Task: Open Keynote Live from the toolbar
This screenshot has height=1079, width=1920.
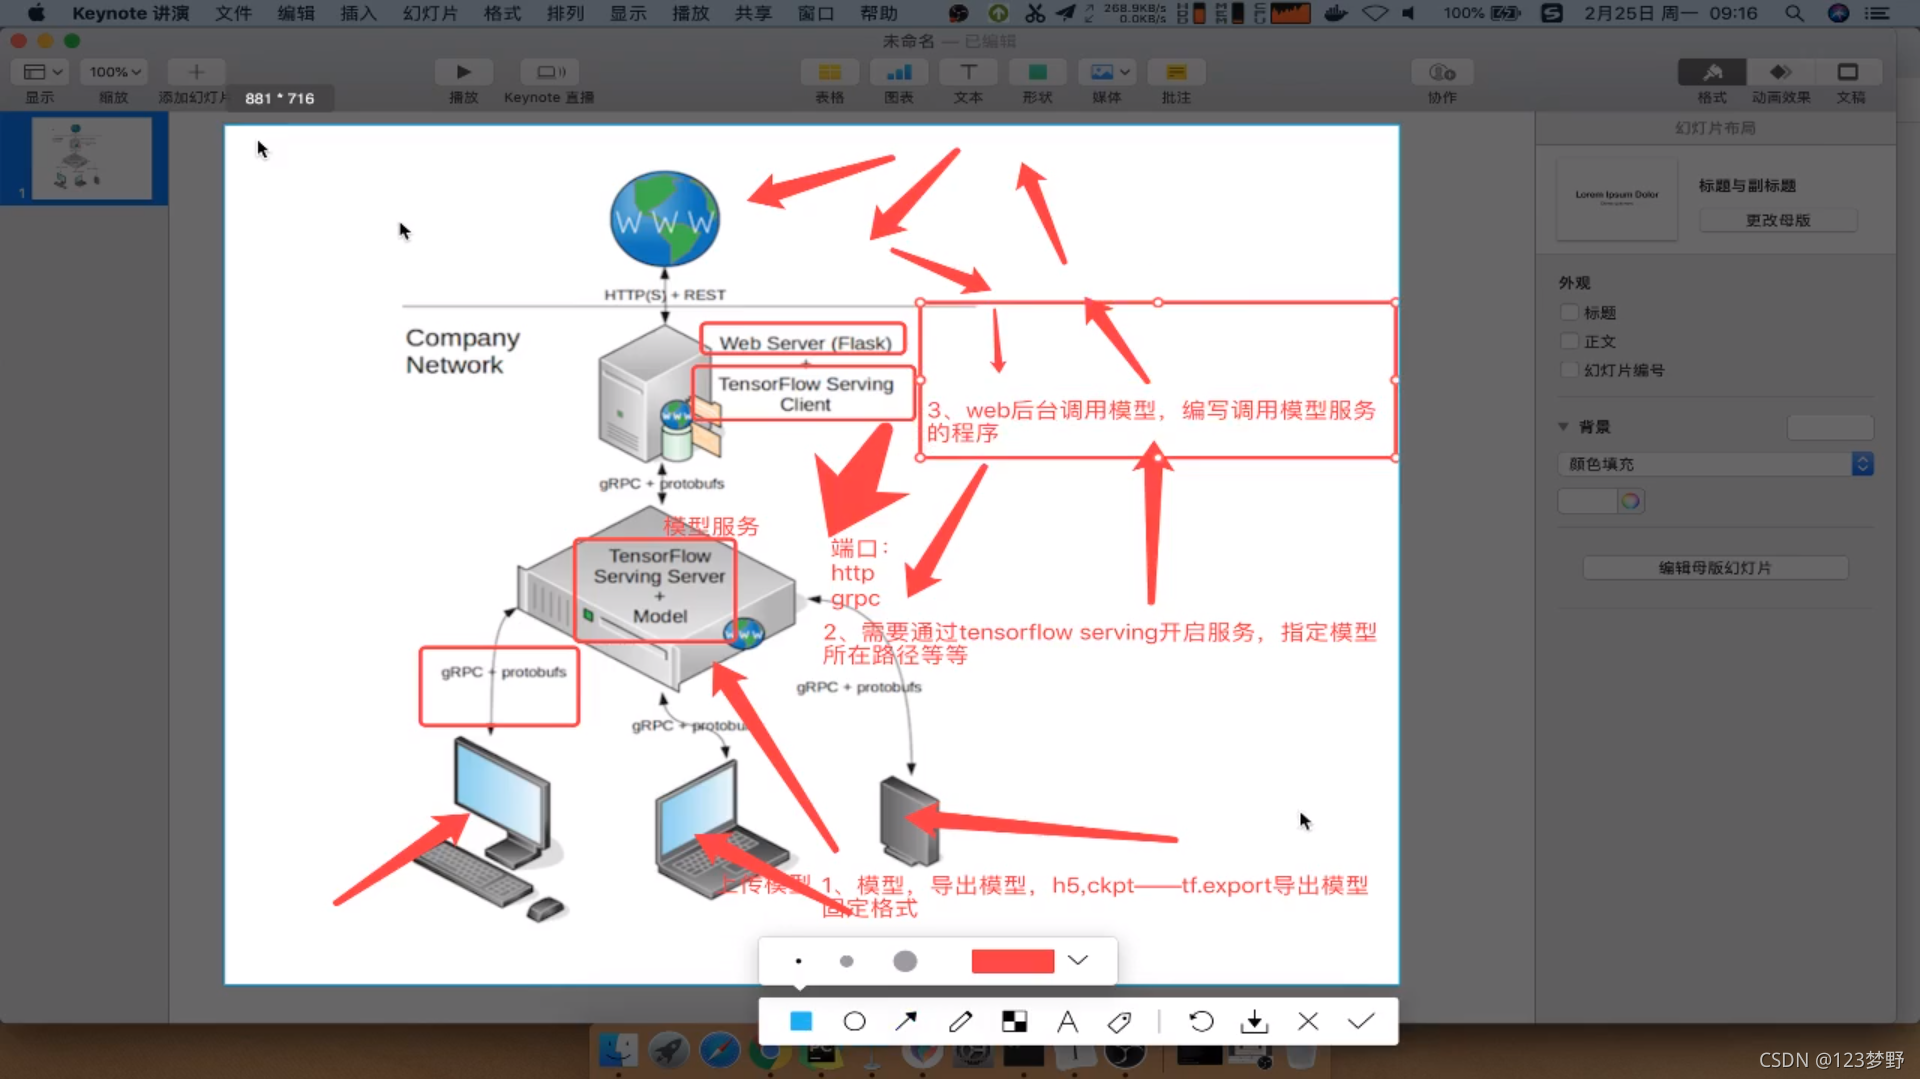Action: click(x=550, y=72)
